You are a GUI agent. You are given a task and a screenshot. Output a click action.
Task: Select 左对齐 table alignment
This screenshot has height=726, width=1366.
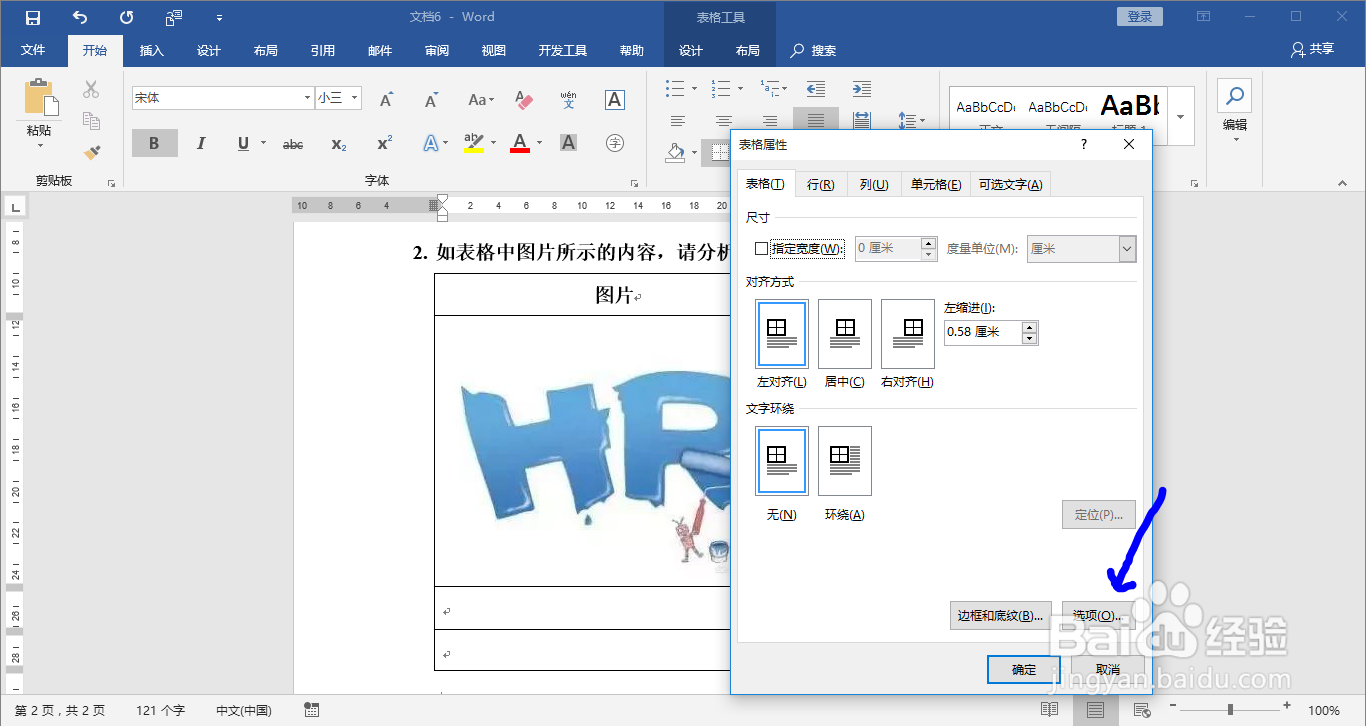[782, 333]
